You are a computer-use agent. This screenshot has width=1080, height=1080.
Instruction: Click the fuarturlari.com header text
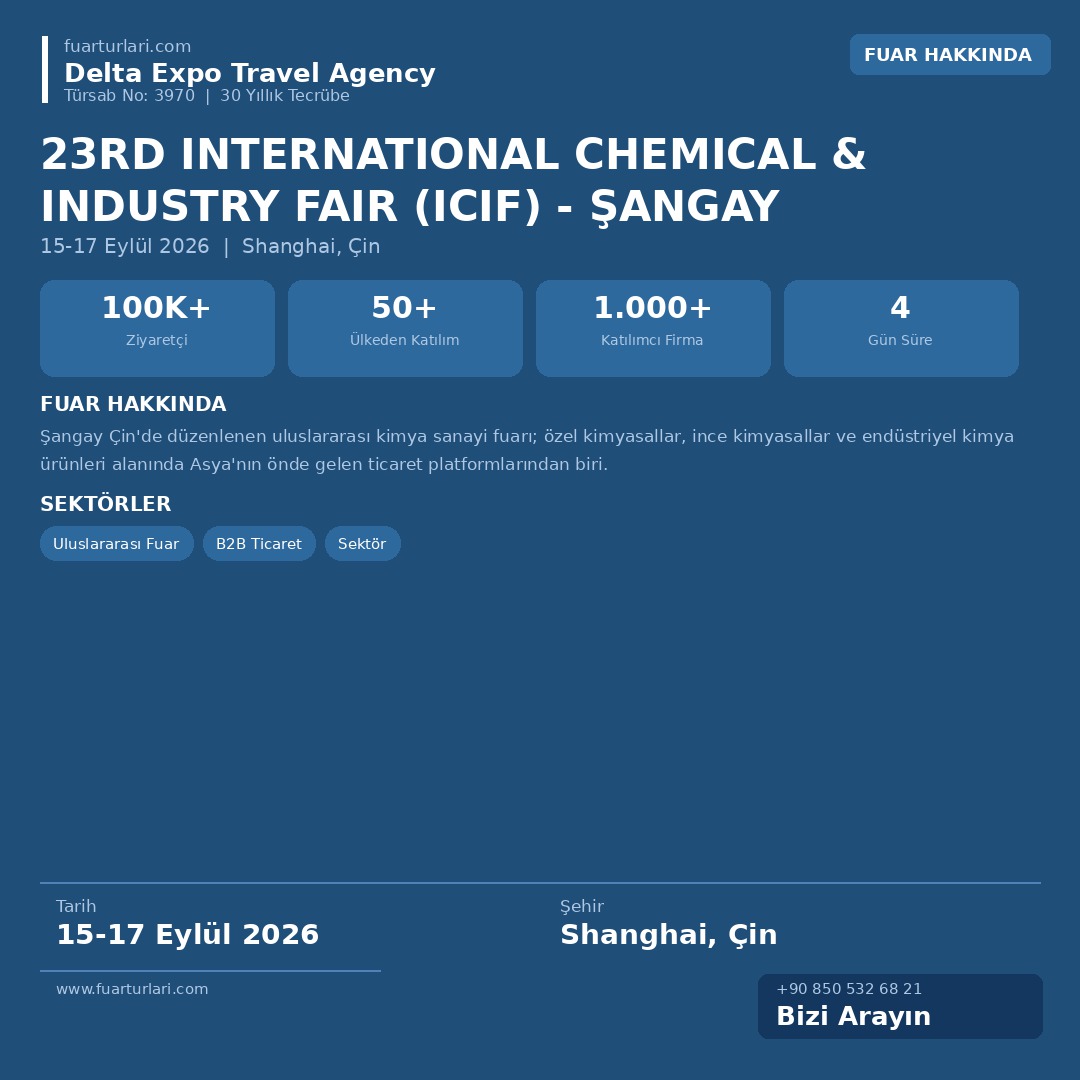[127, 46]
